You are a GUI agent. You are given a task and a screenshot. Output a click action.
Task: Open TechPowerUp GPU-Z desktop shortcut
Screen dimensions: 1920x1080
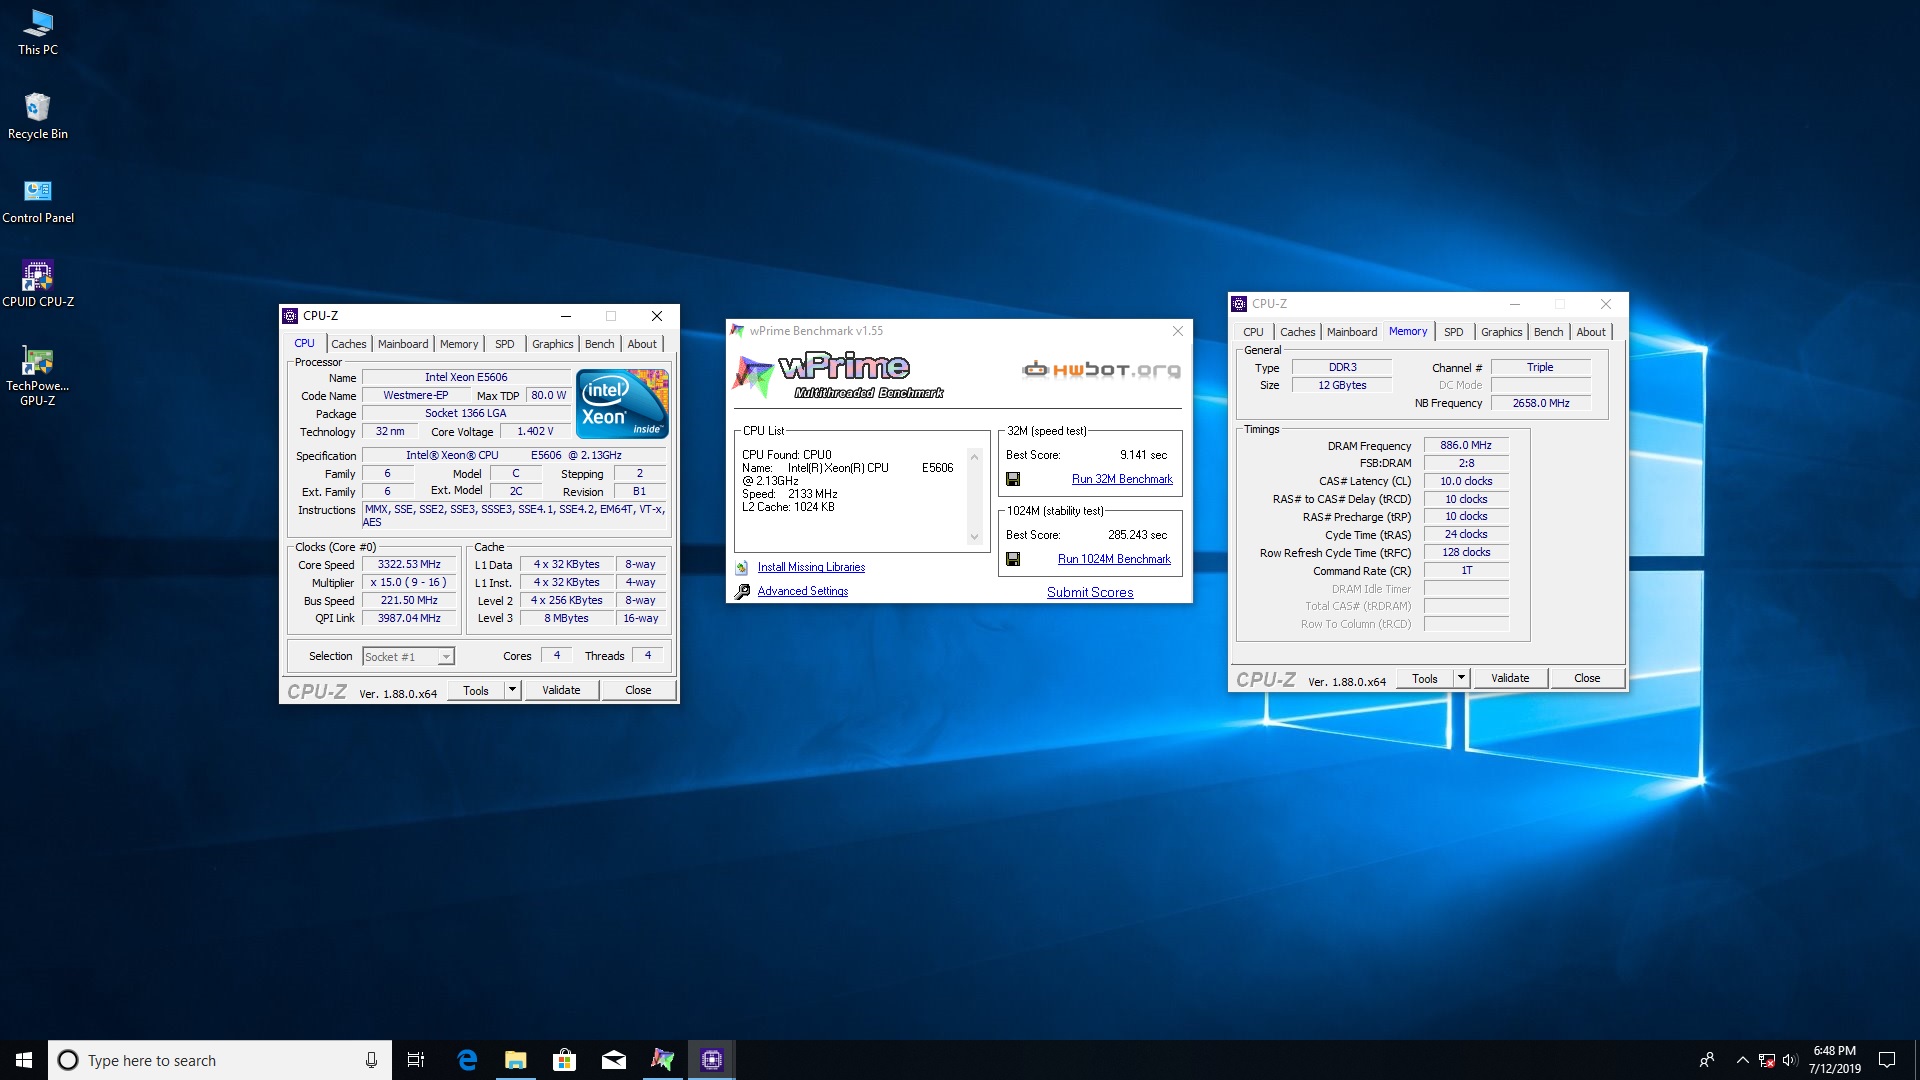(x=38, y=375)
